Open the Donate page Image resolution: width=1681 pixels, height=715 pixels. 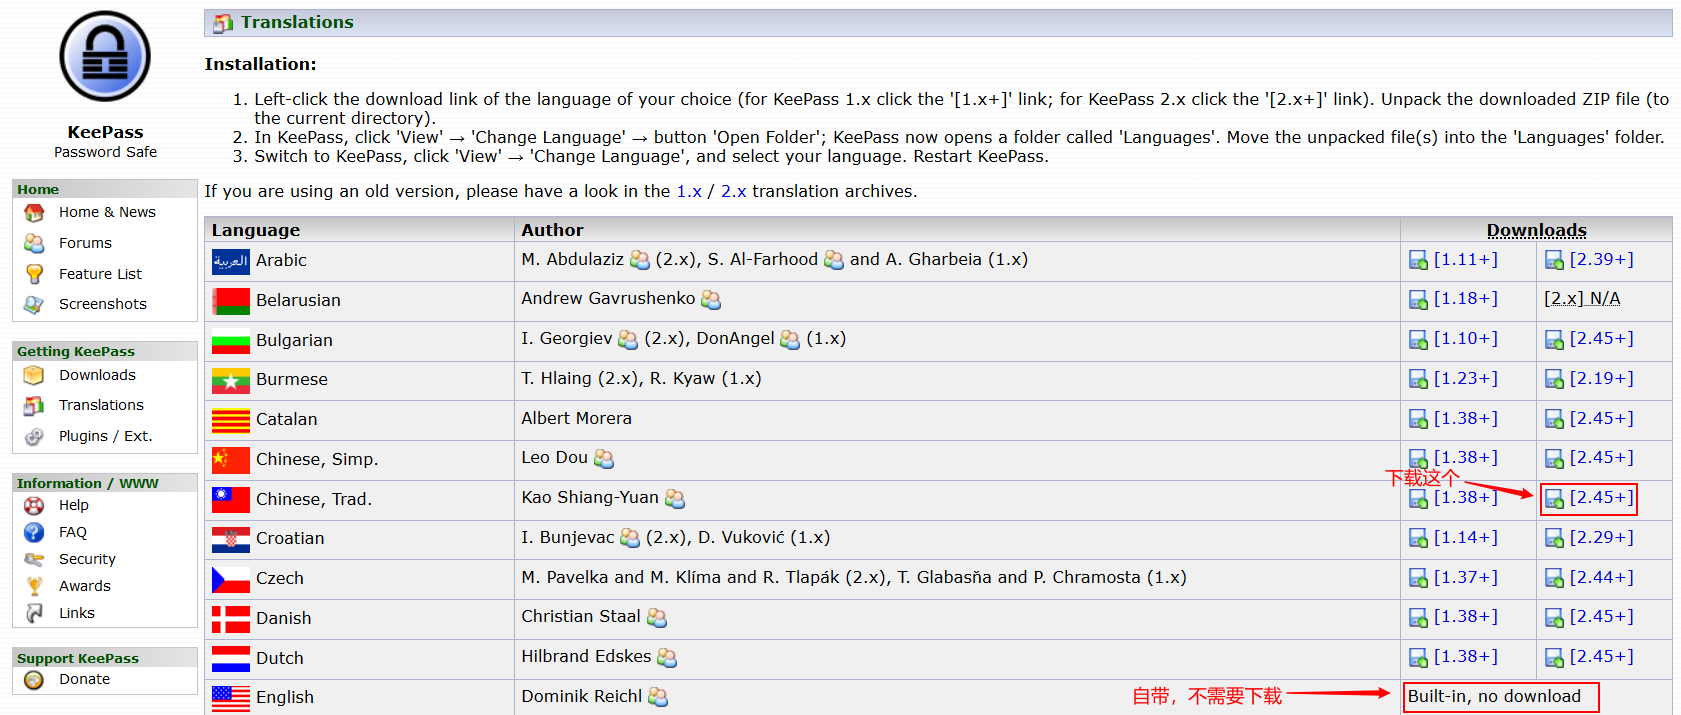click(x=84, y=679)
